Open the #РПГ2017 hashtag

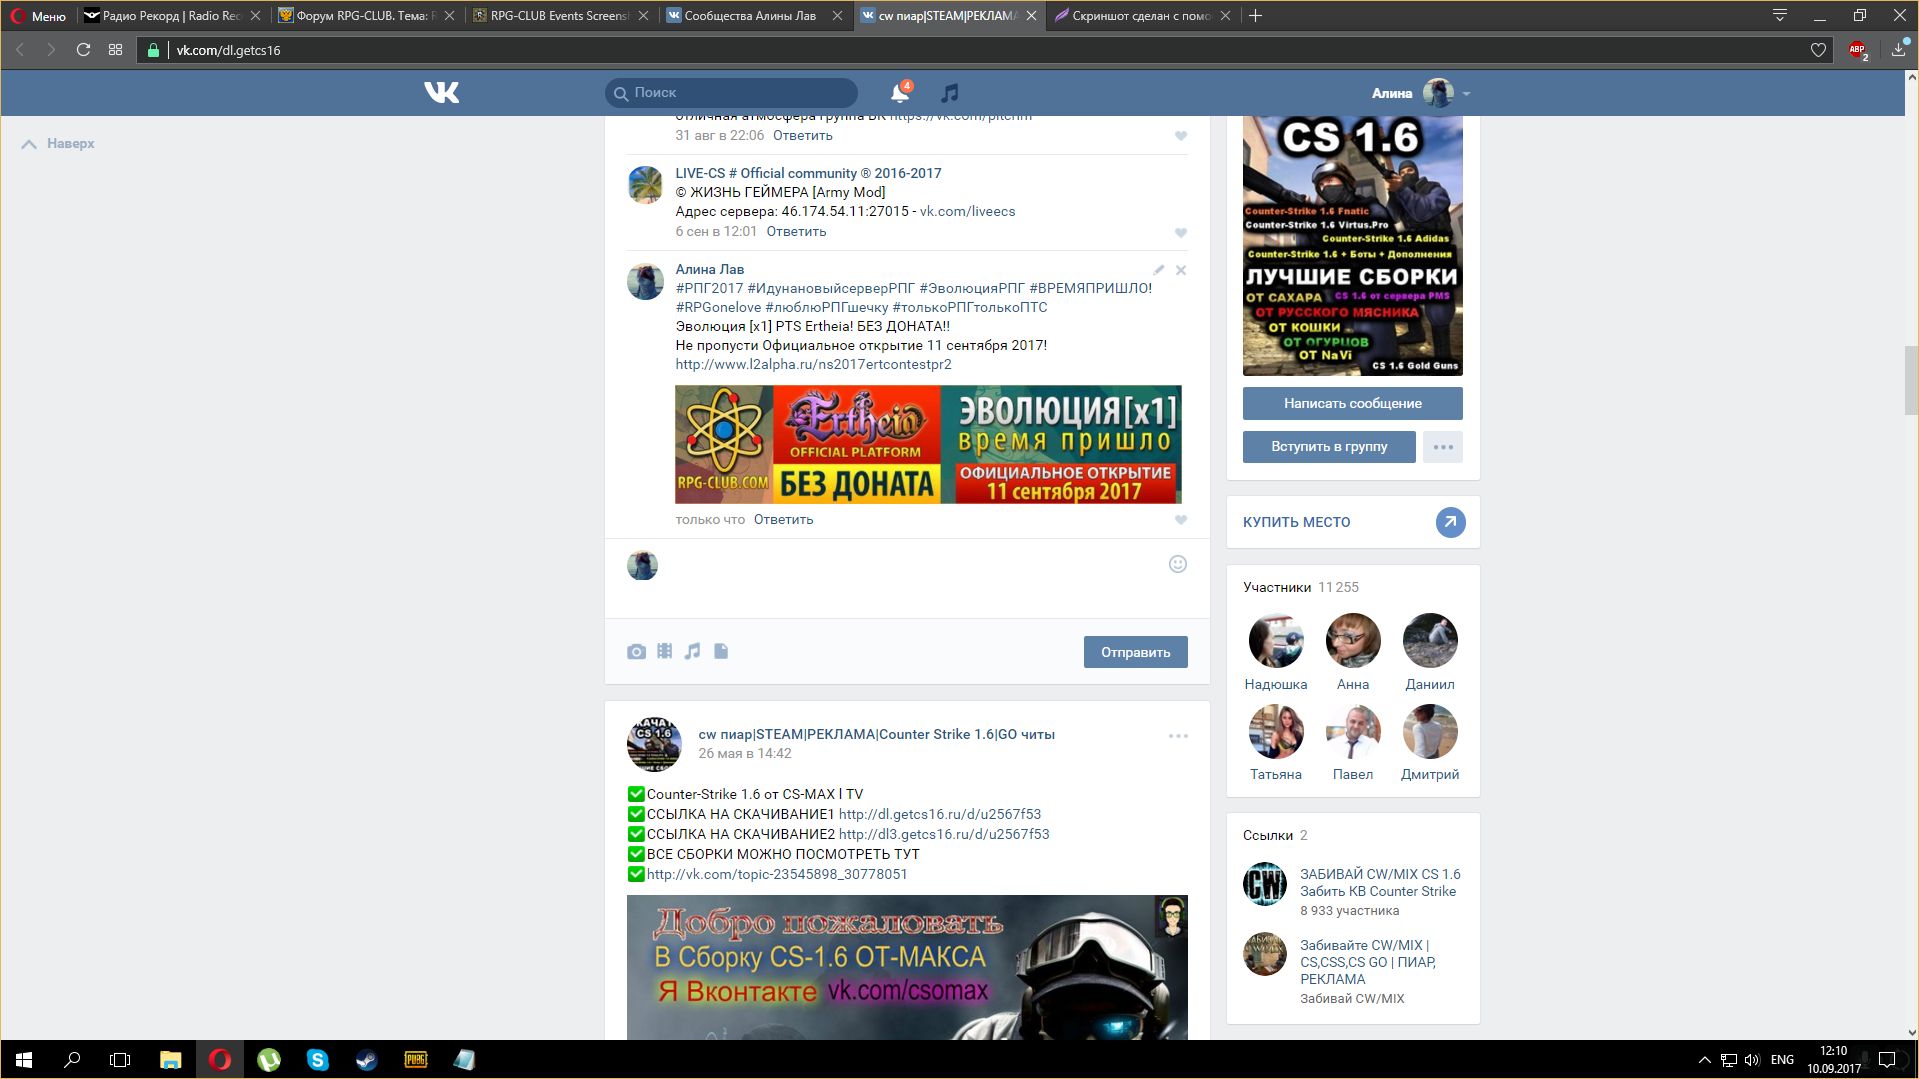pos(709,288)
